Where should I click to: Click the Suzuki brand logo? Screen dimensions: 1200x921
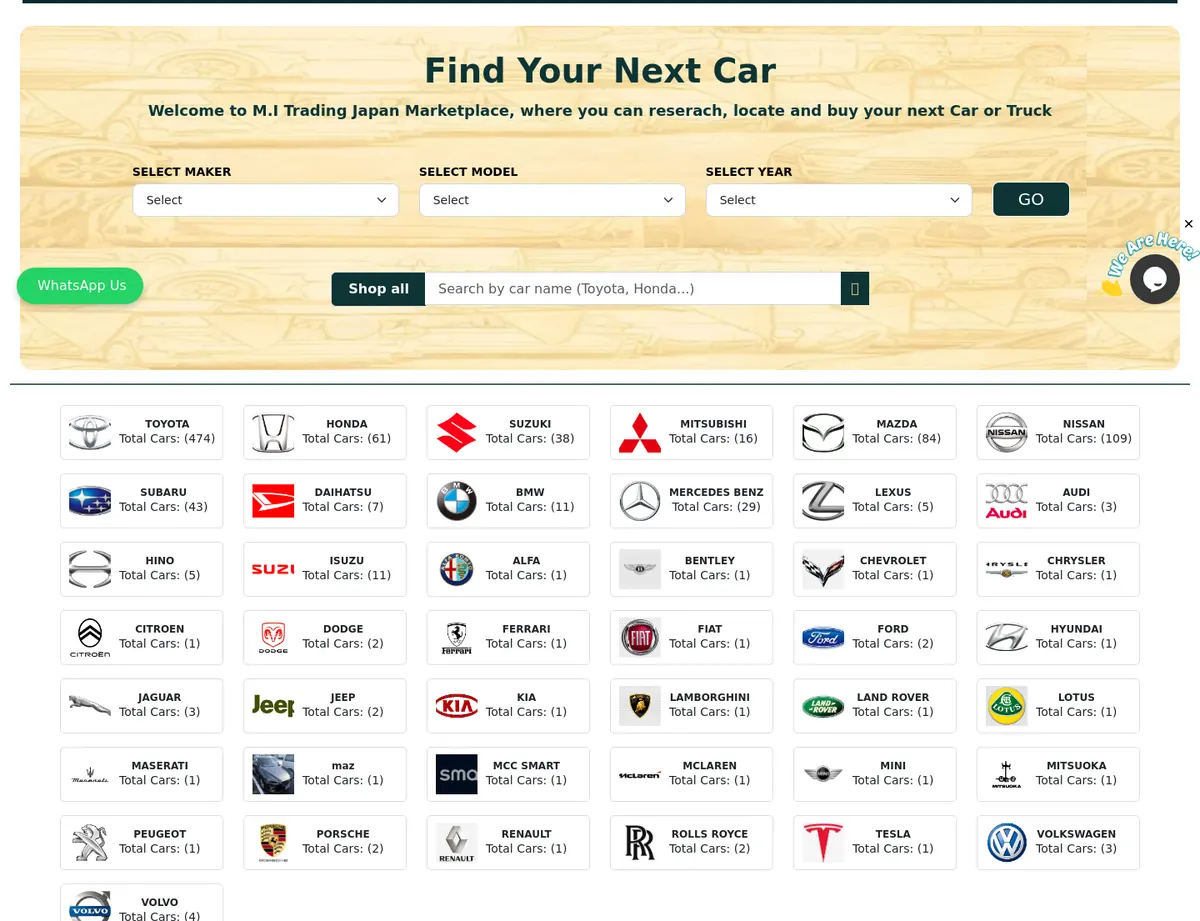[456, 433]
